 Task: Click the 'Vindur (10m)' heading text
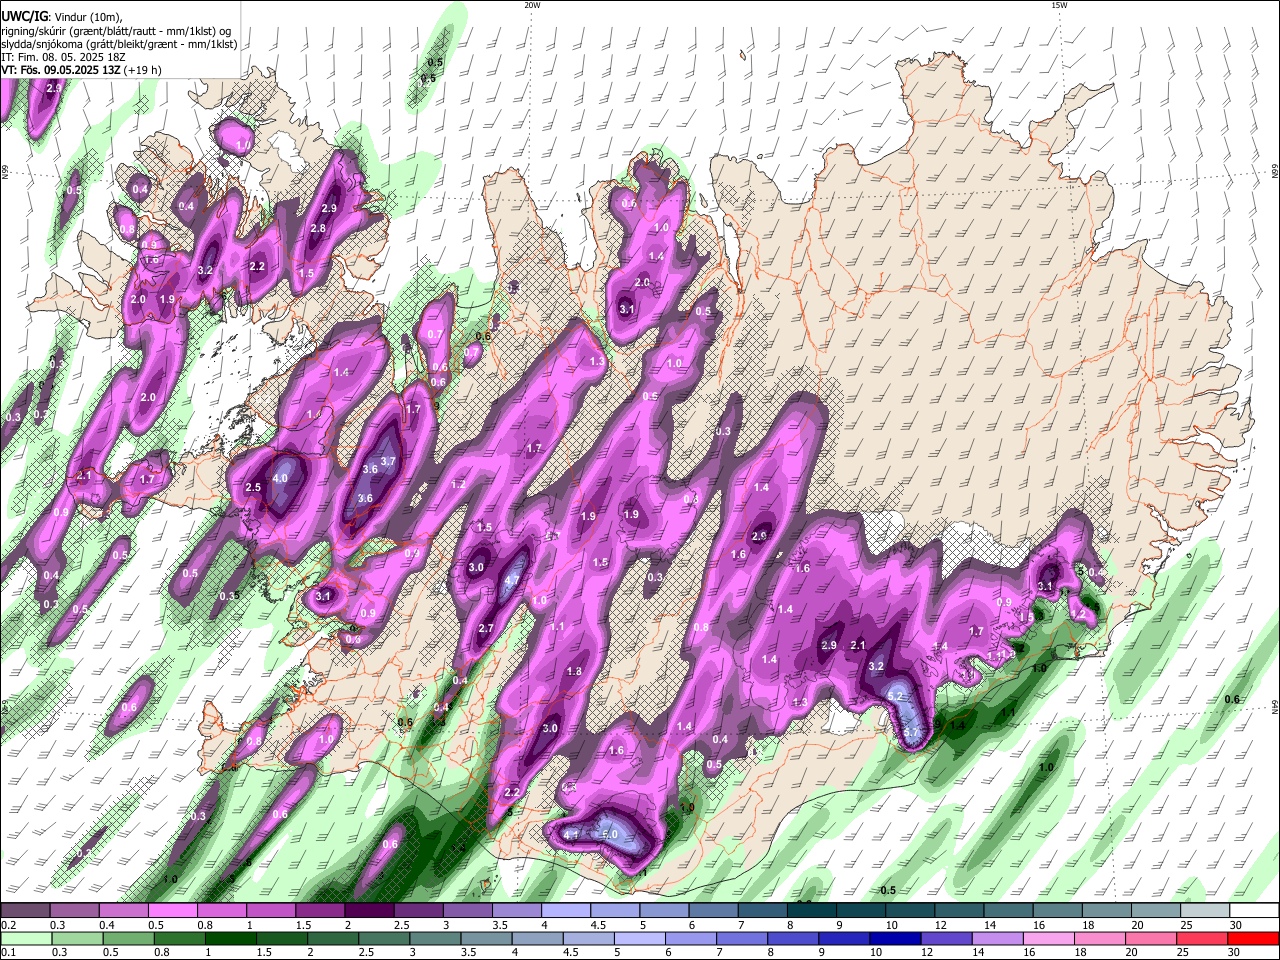tap(89, 17)
